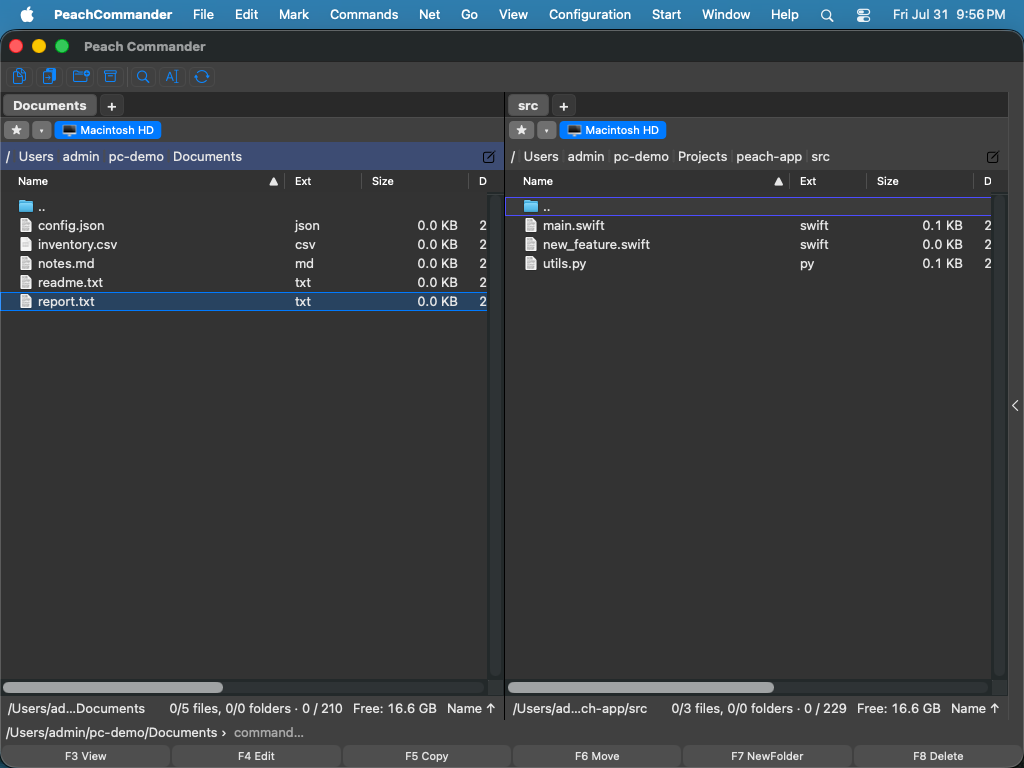Click the copy files toolbar icon

20,76
